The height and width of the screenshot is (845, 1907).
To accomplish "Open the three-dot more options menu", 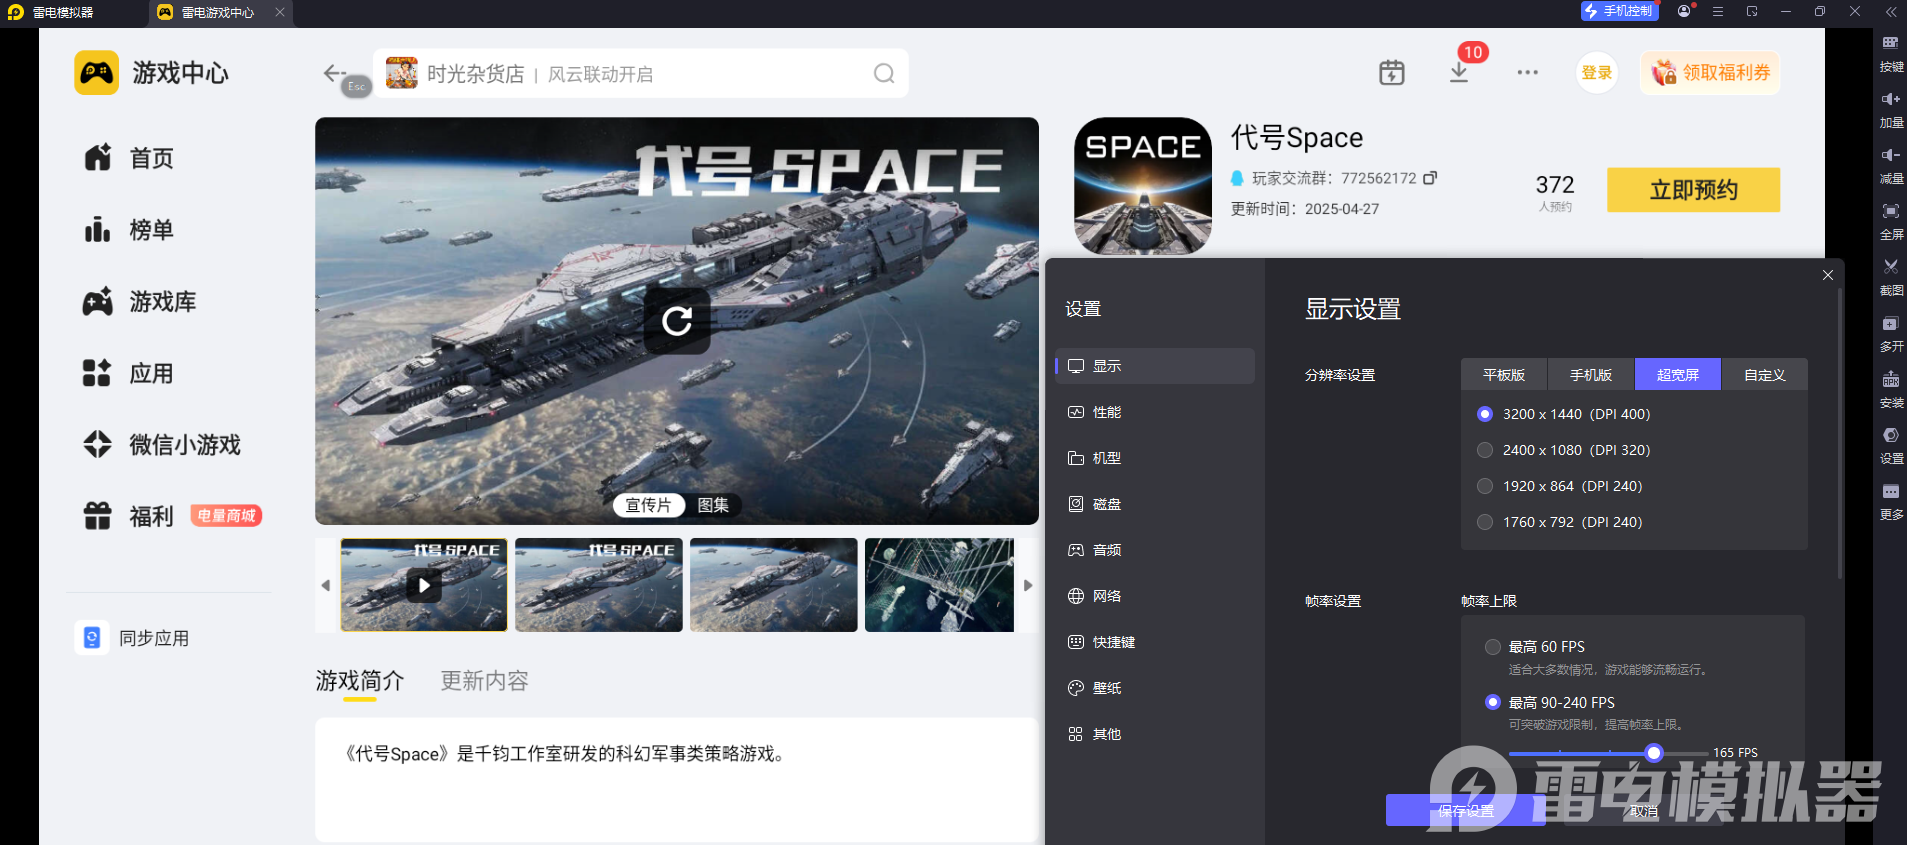I will coord(1527,73).
